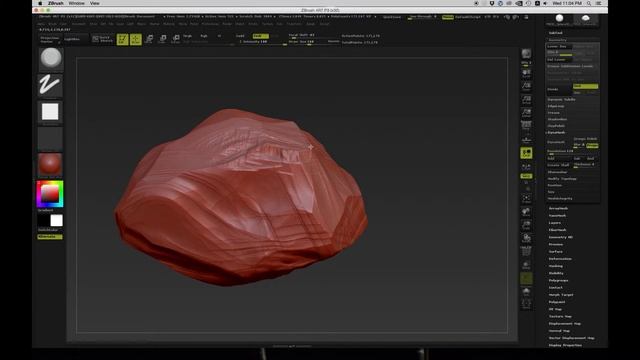Toggle the Mrgb mode
640x360 pixels.
pos(187,36)
